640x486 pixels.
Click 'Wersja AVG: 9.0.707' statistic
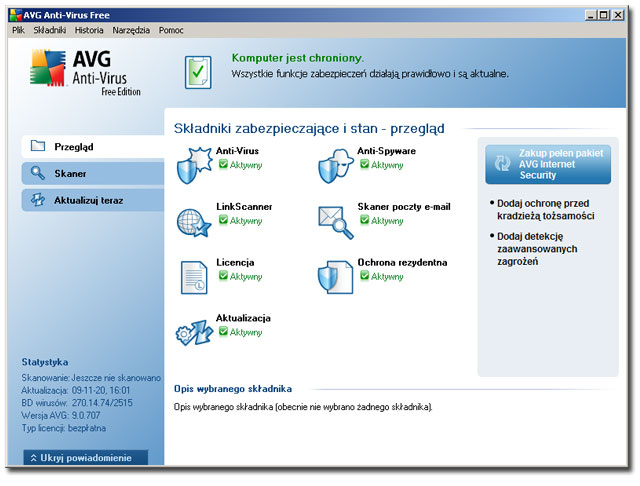point(60,415)
